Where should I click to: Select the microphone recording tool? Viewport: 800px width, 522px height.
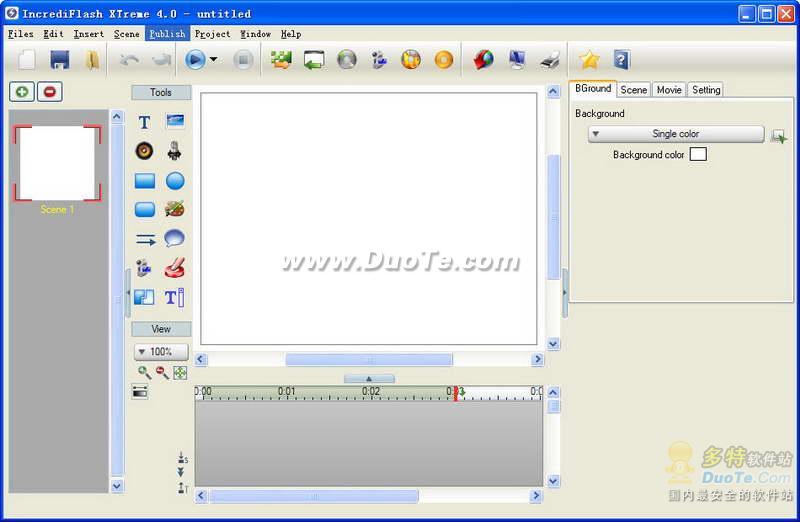pyautogui.click(x=174, y=151)
